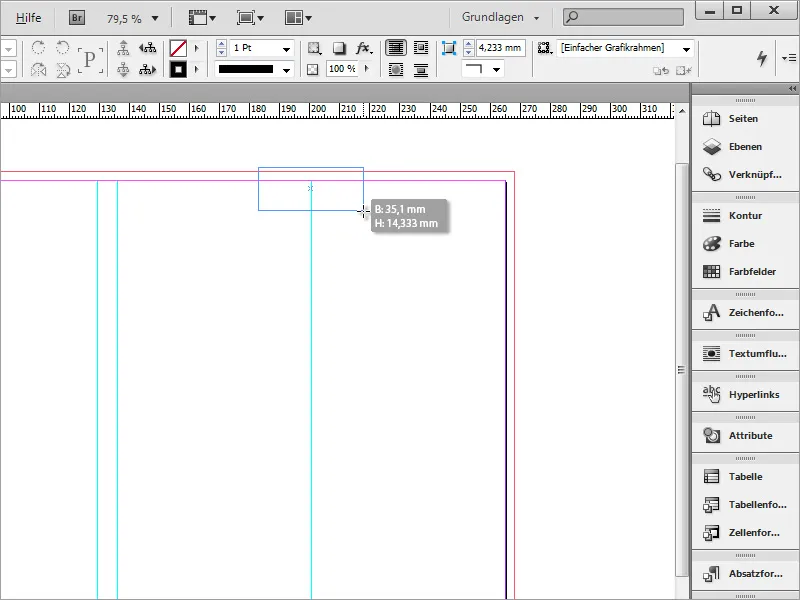This screenshot has height=600, width=800.
Task: Open the Farbfelder swatches panel
Action: pos(745,271)
